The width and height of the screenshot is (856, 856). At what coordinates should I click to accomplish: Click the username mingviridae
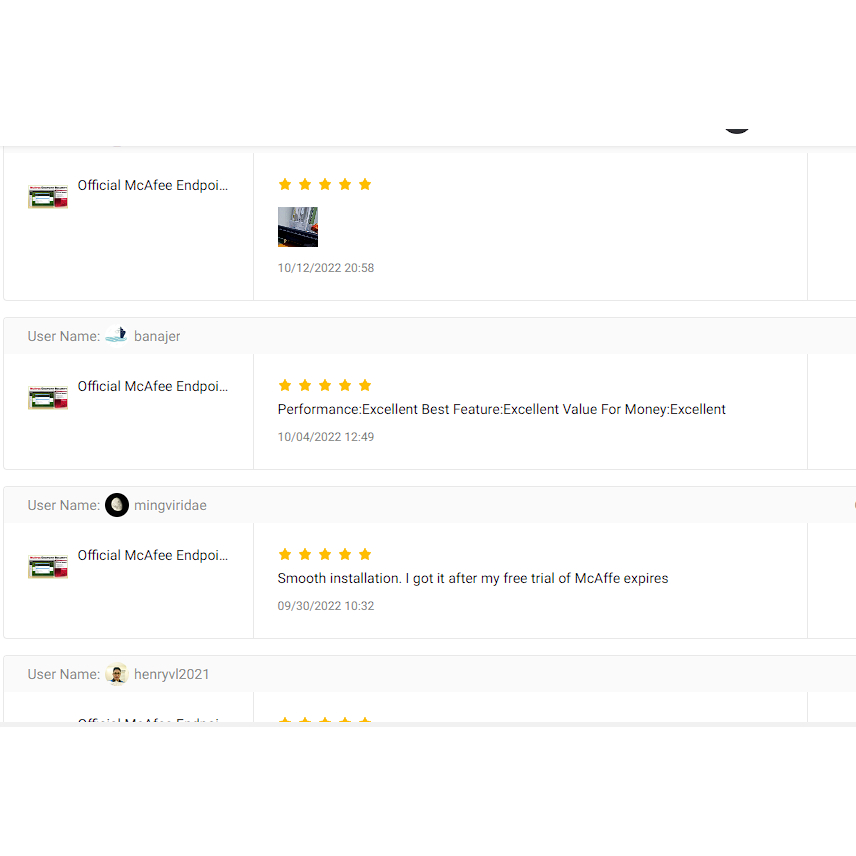(170, 505)
